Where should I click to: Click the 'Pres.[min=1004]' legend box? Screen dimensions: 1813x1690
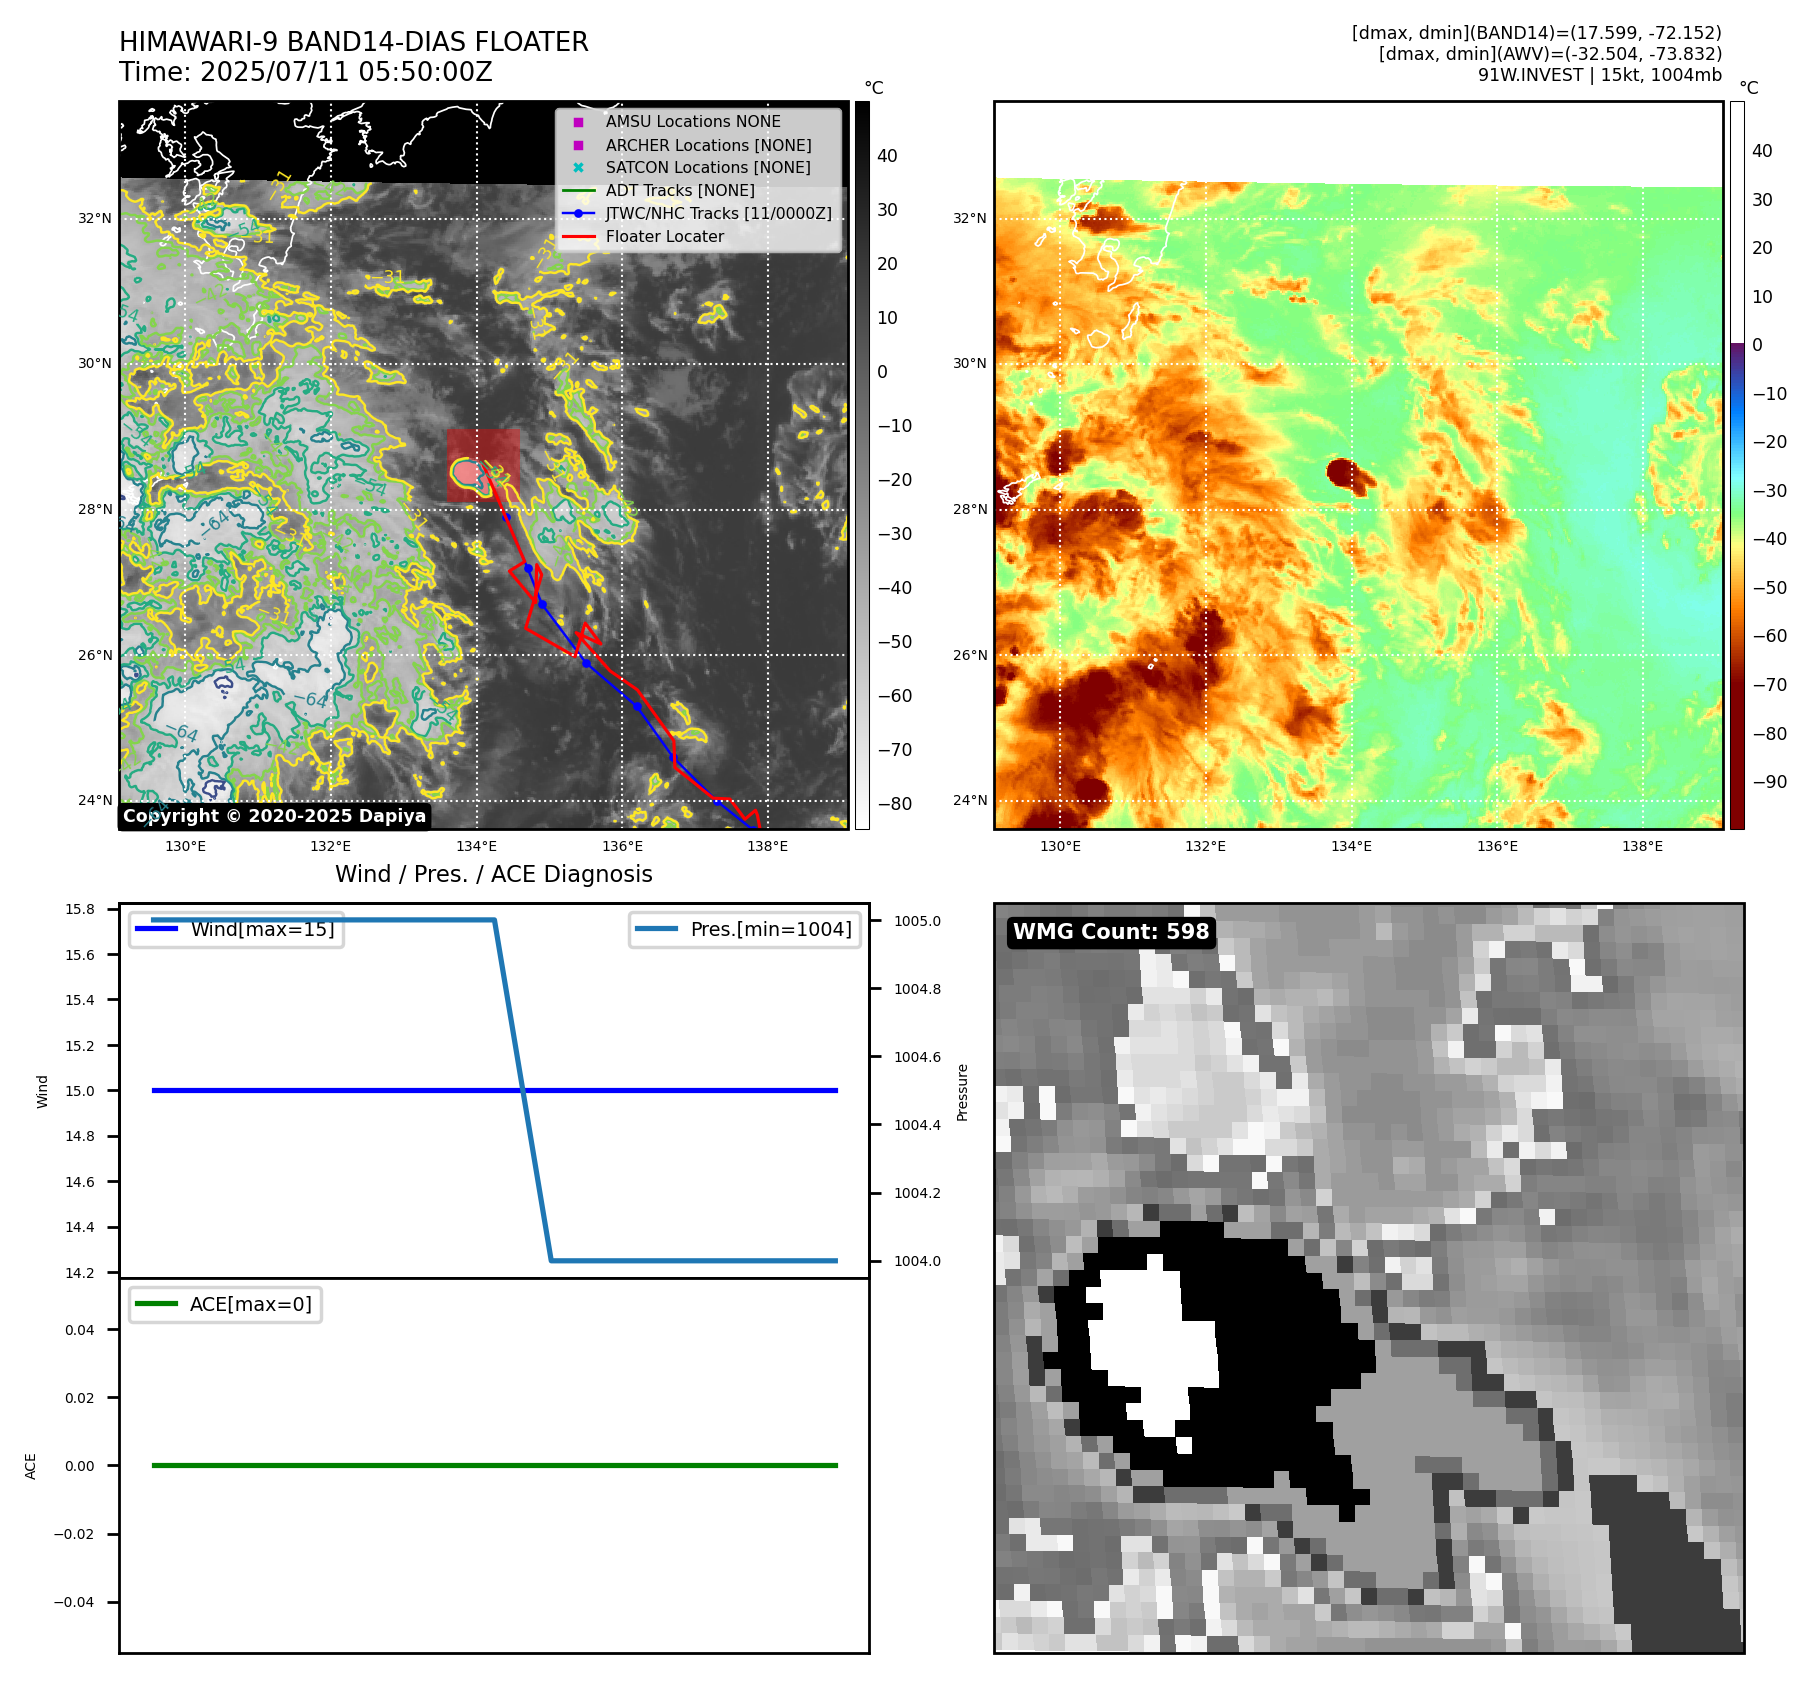(745, 929)
